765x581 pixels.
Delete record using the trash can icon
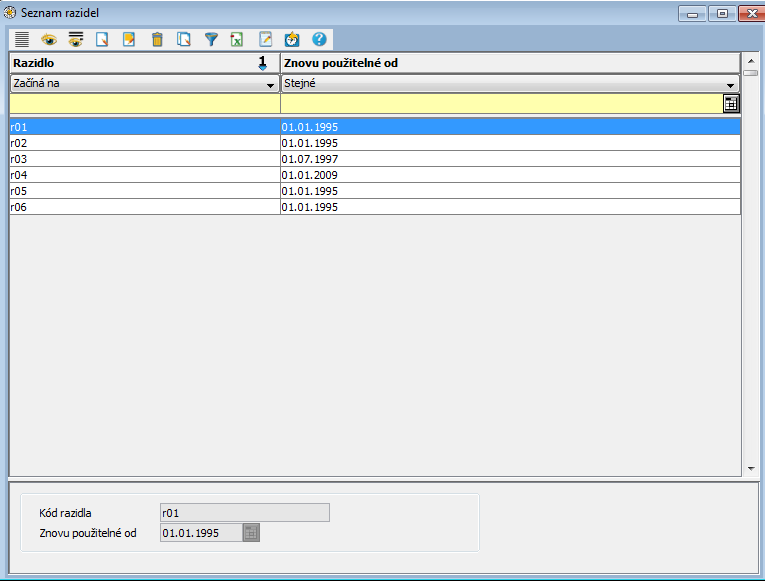157,40
